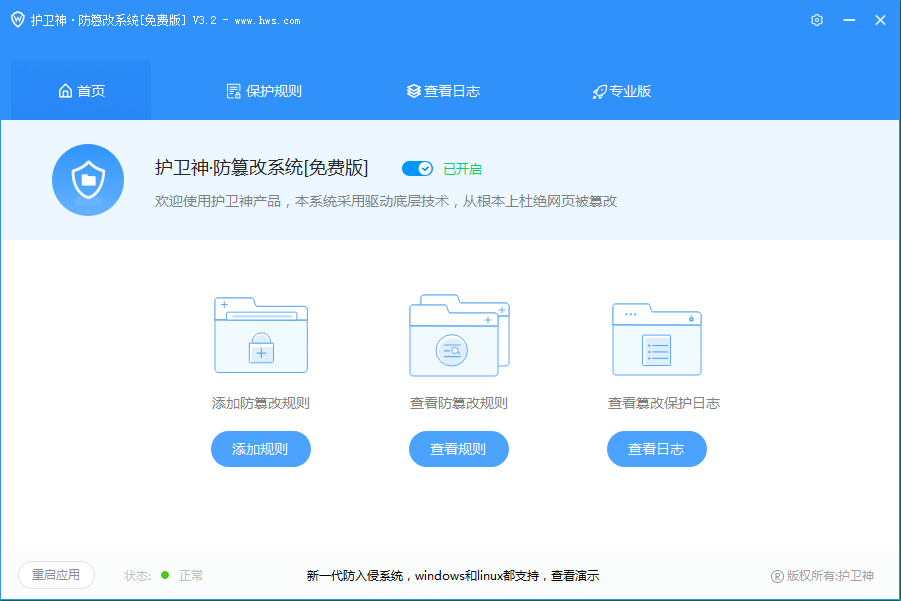Click the view-rules search folder illustration
Screen dimensions: 901x601
click(x=459, y=335)
